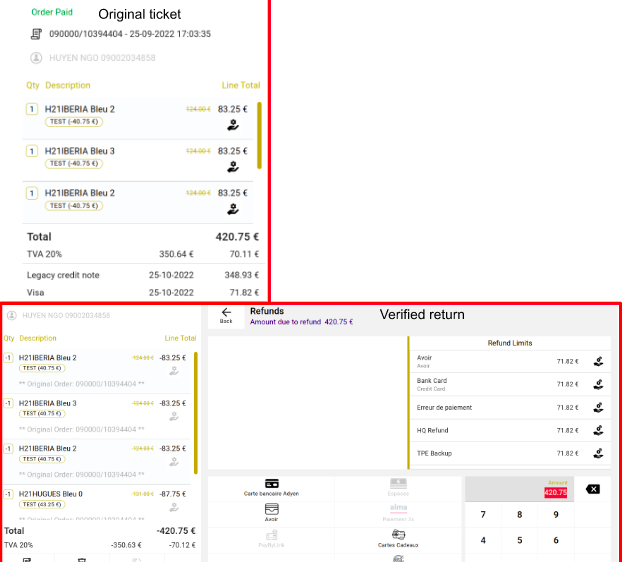Viewport: 627px width, 570px height.
Task: Click hand icon on last original H21IBERIA Bleu 2
Action: pos(233,209)
